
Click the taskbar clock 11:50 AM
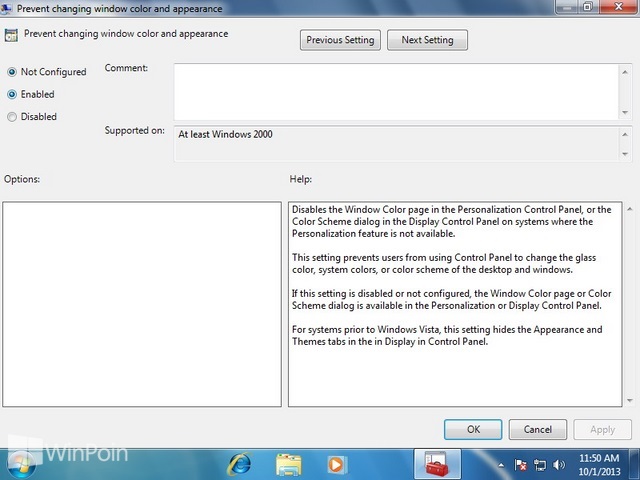(x=599, y=458)
